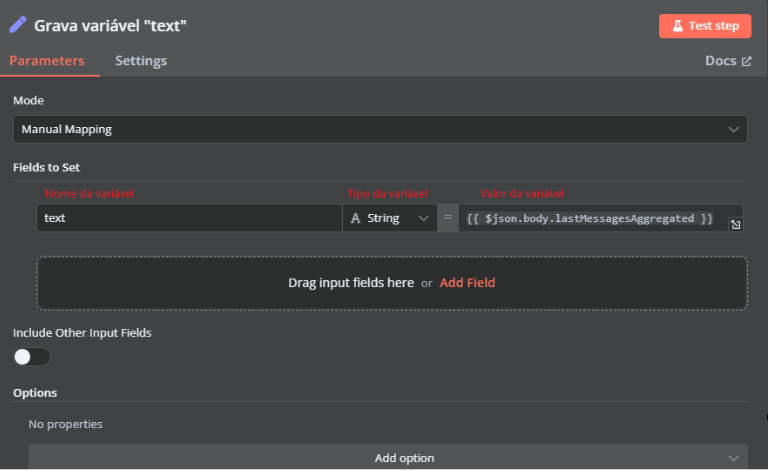Click the variable name field containing "text"

click(190, 218)
